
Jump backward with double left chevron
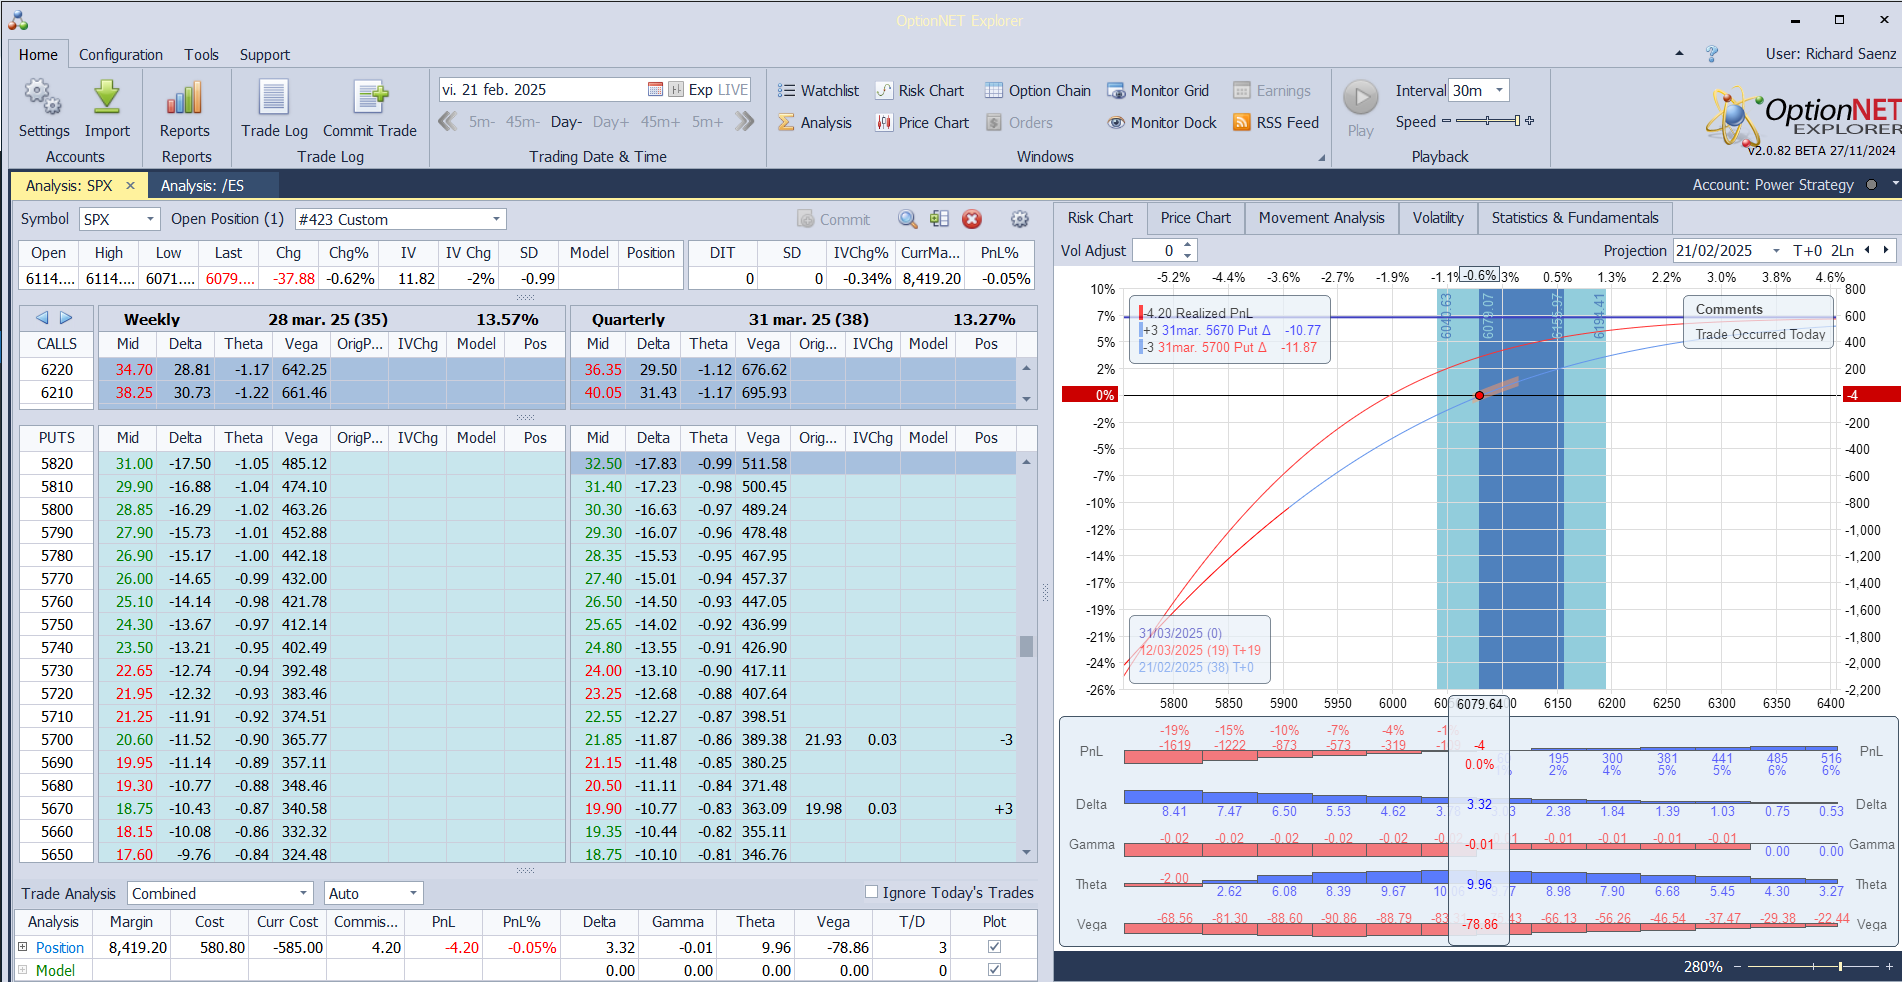pyautogui.click(x=448, y=122)
